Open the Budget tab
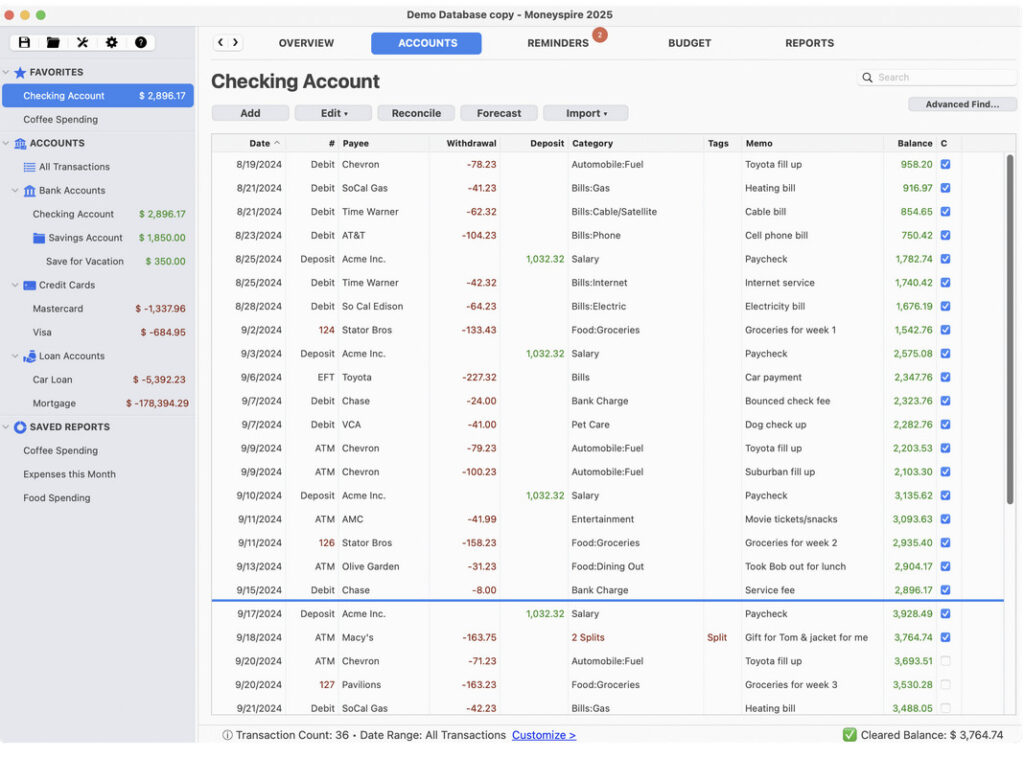 [689, 43]
